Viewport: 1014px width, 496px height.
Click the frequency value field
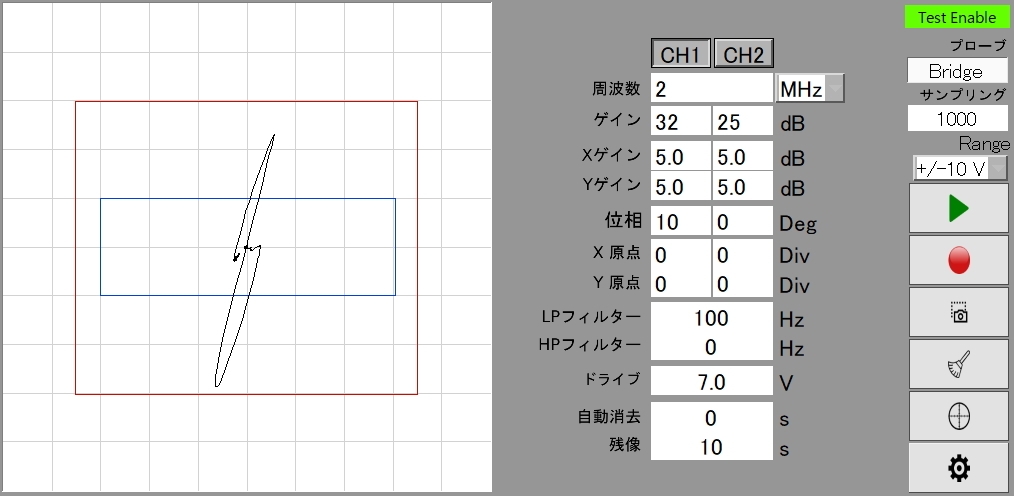point(711,89)
